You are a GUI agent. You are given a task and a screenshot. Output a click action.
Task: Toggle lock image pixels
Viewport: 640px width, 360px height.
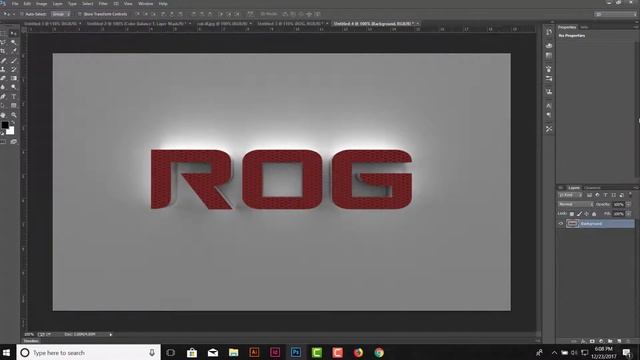(x=580, y=213)
